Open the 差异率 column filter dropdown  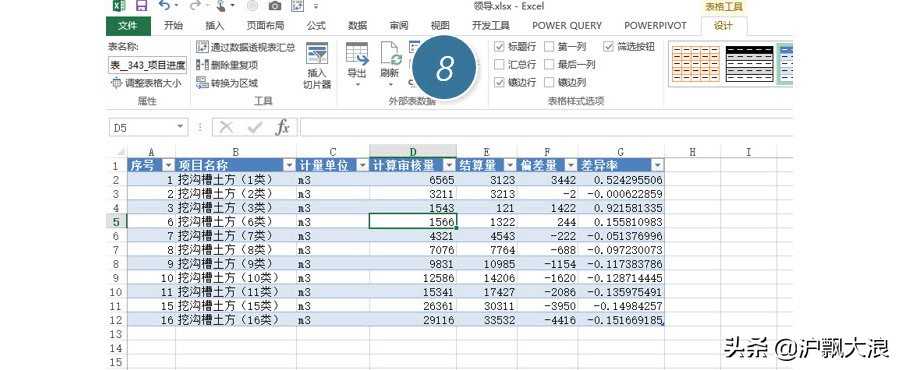pyautogui.click(x=657, y=166)
